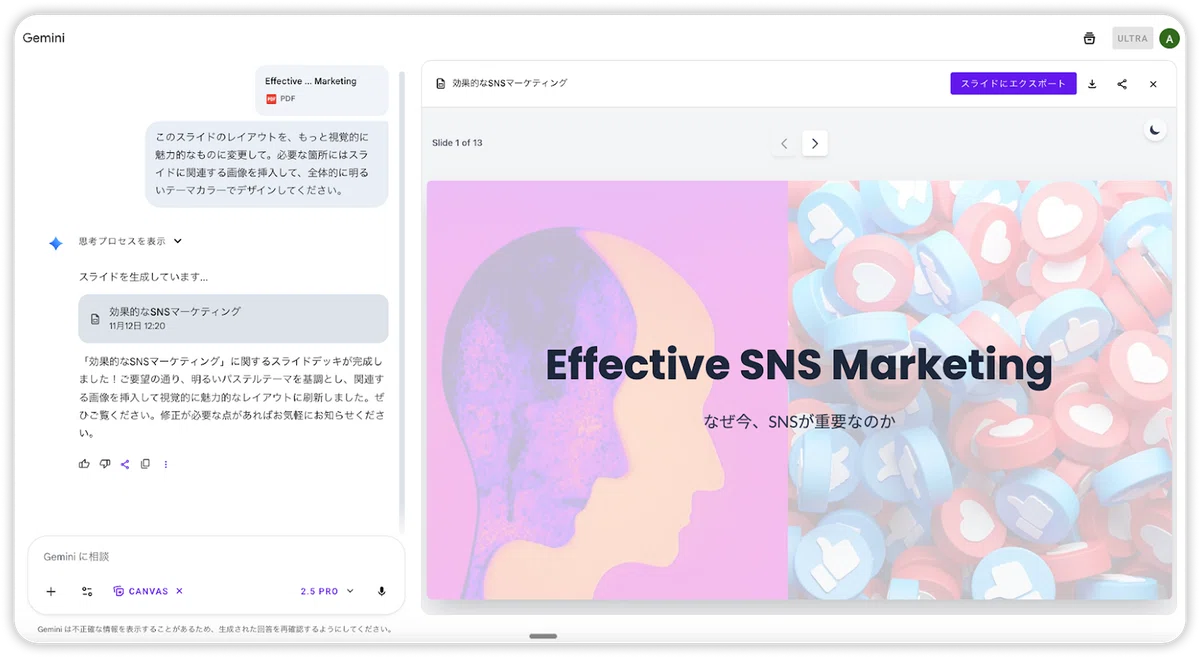This screenshot has height=658, width=1200.
Task: Click the document icon beside canvas title
Action: click(440, 84)
